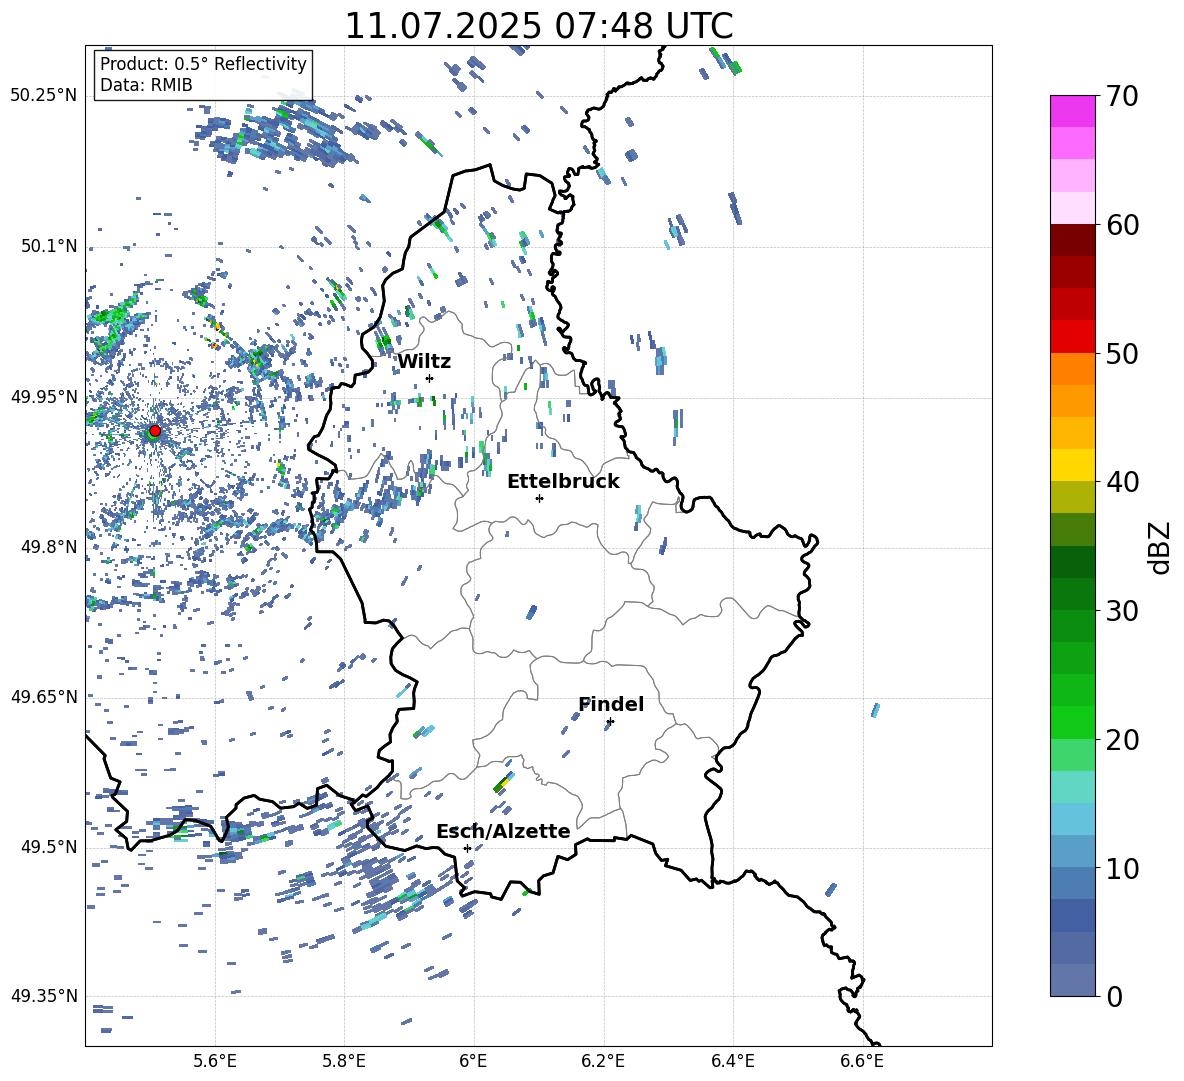Click the Findel location cross marker
The width and height of the screenshot is (1184, 1081).
(610, 722)
